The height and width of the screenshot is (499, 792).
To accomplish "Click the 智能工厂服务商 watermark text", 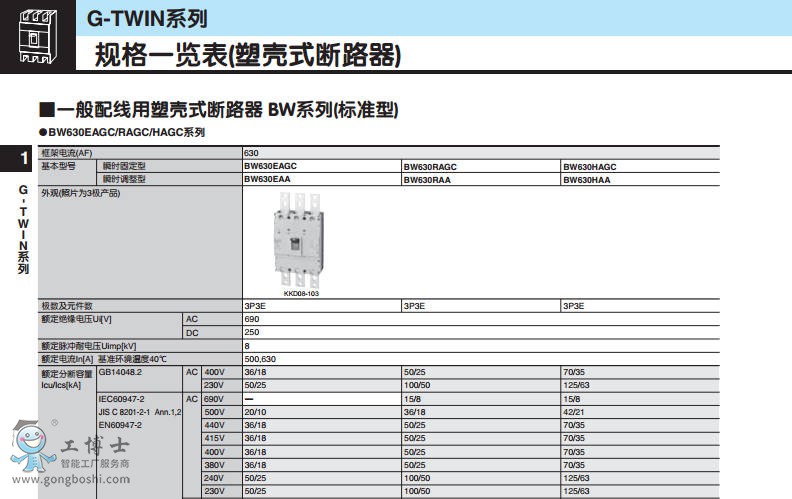I will coord(95,463).
